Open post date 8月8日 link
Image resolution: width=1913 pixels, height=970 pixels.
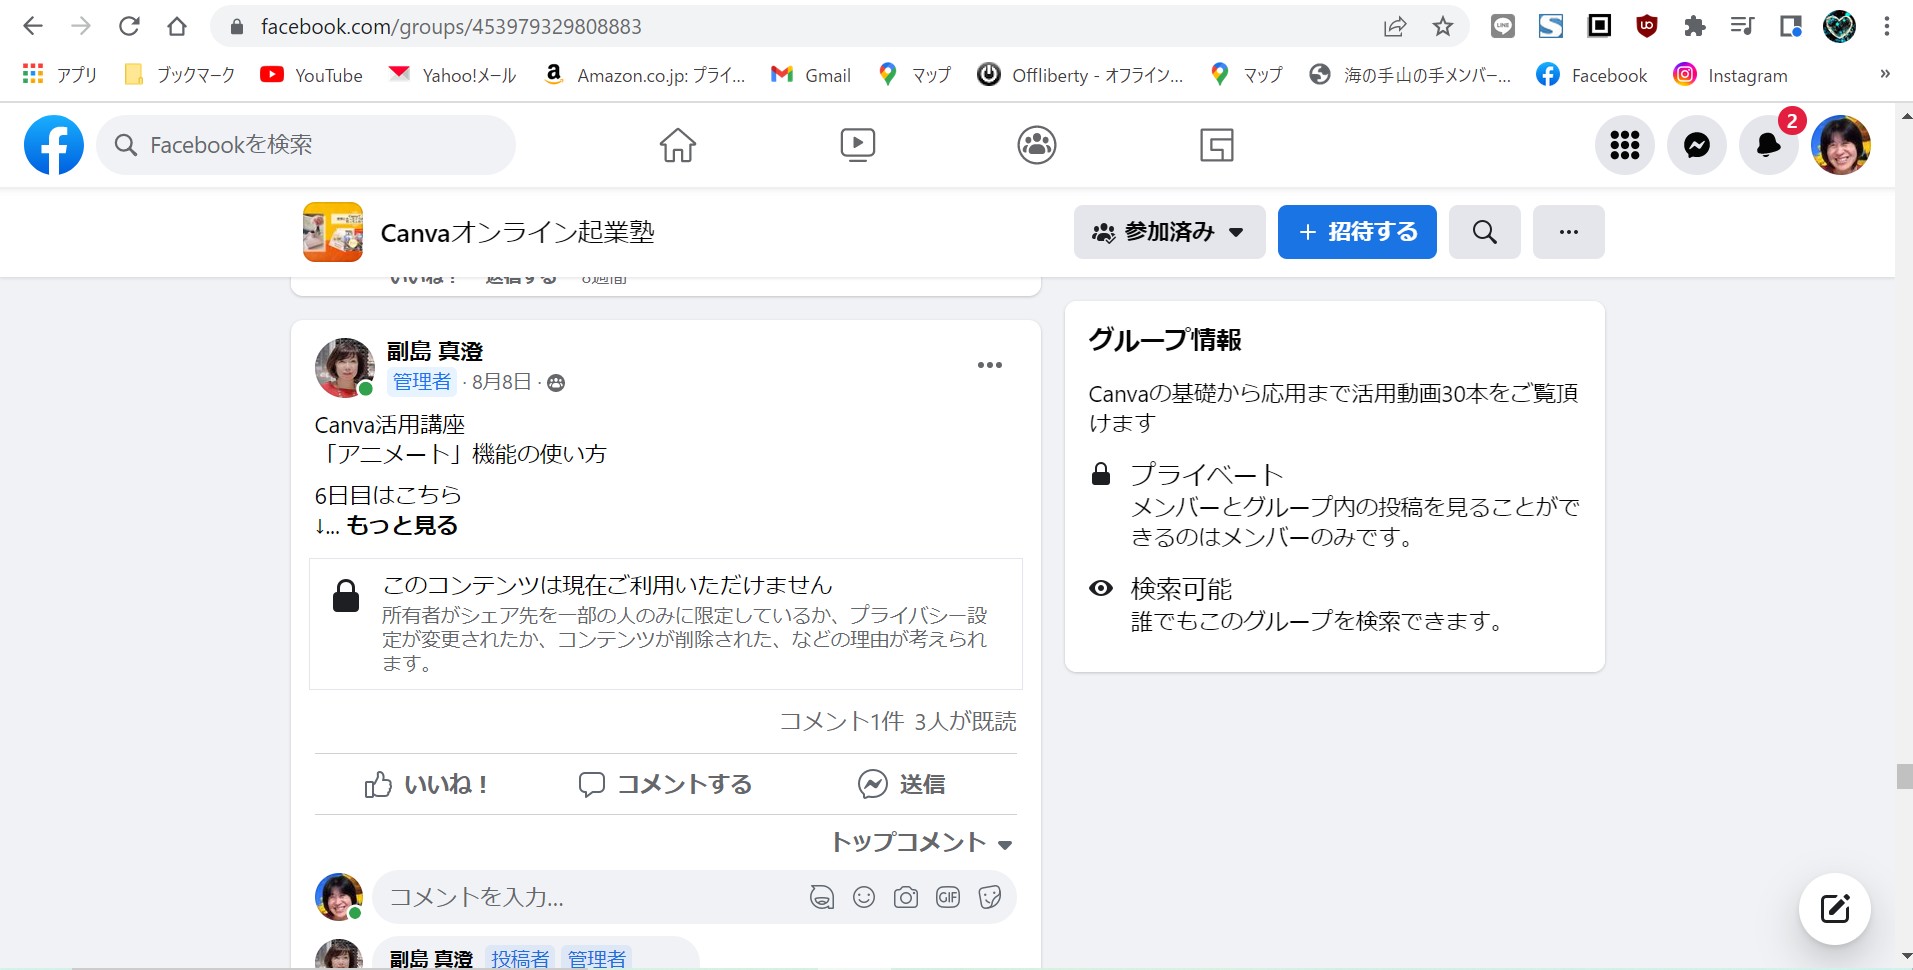click(501, 382)
